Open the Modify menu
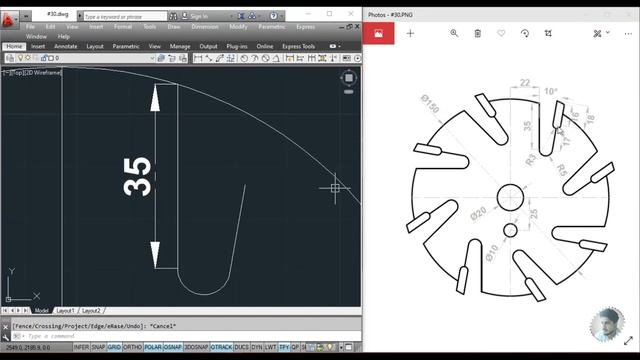 238,27
